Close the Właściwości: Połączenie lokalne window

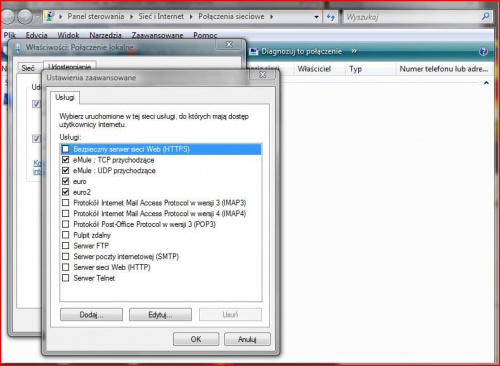point(229,45)
